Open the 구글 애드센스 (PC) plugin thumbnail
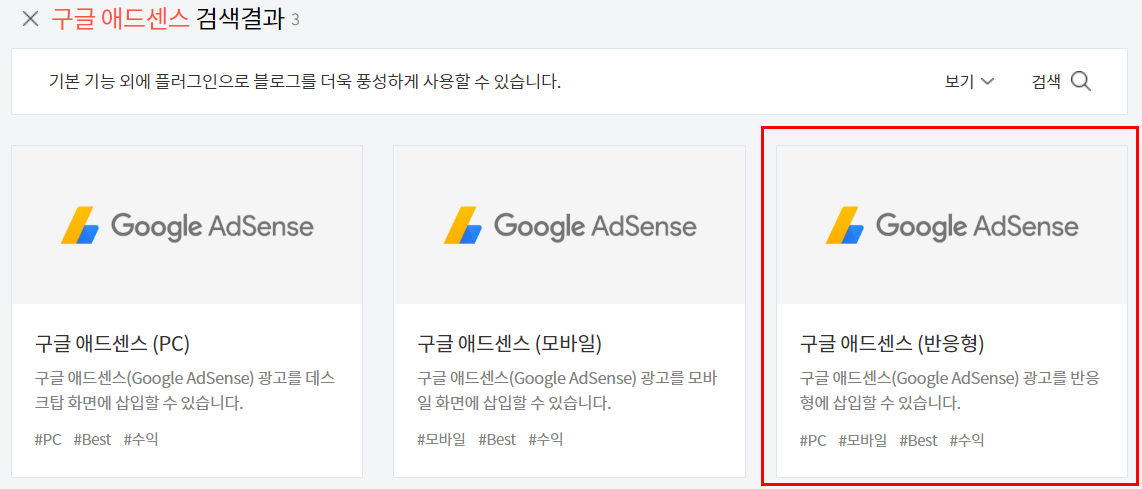The image size is (1142, 489). click(187, 225)
